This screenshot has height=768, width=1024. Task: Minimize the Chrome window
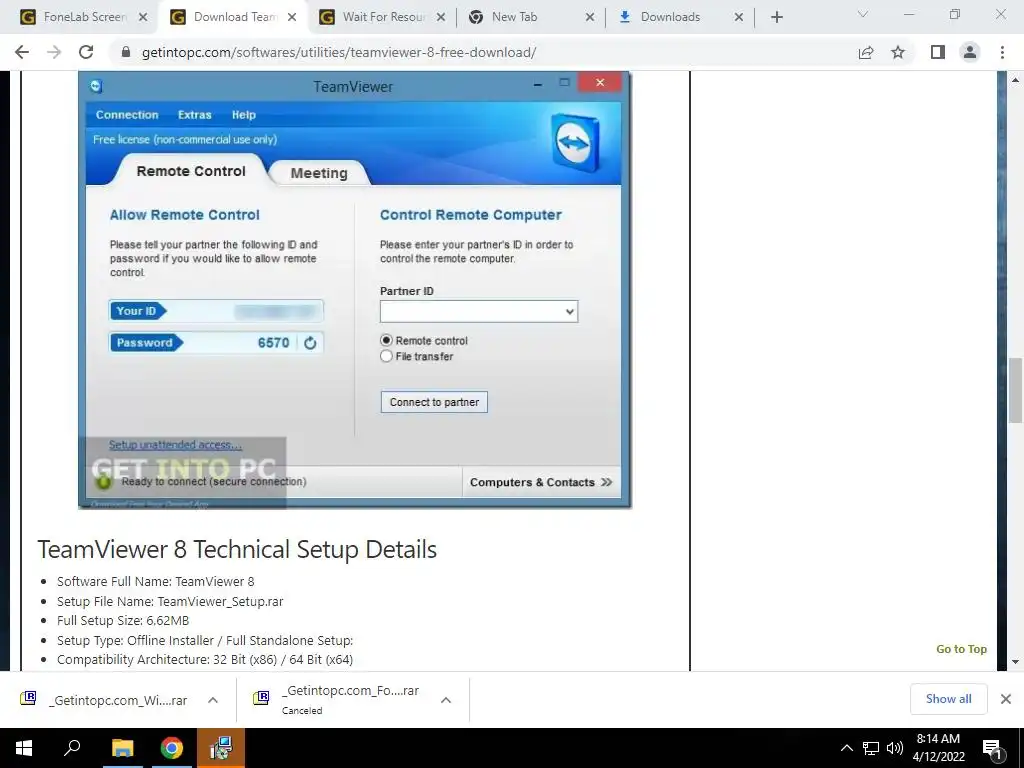[909, 14]
